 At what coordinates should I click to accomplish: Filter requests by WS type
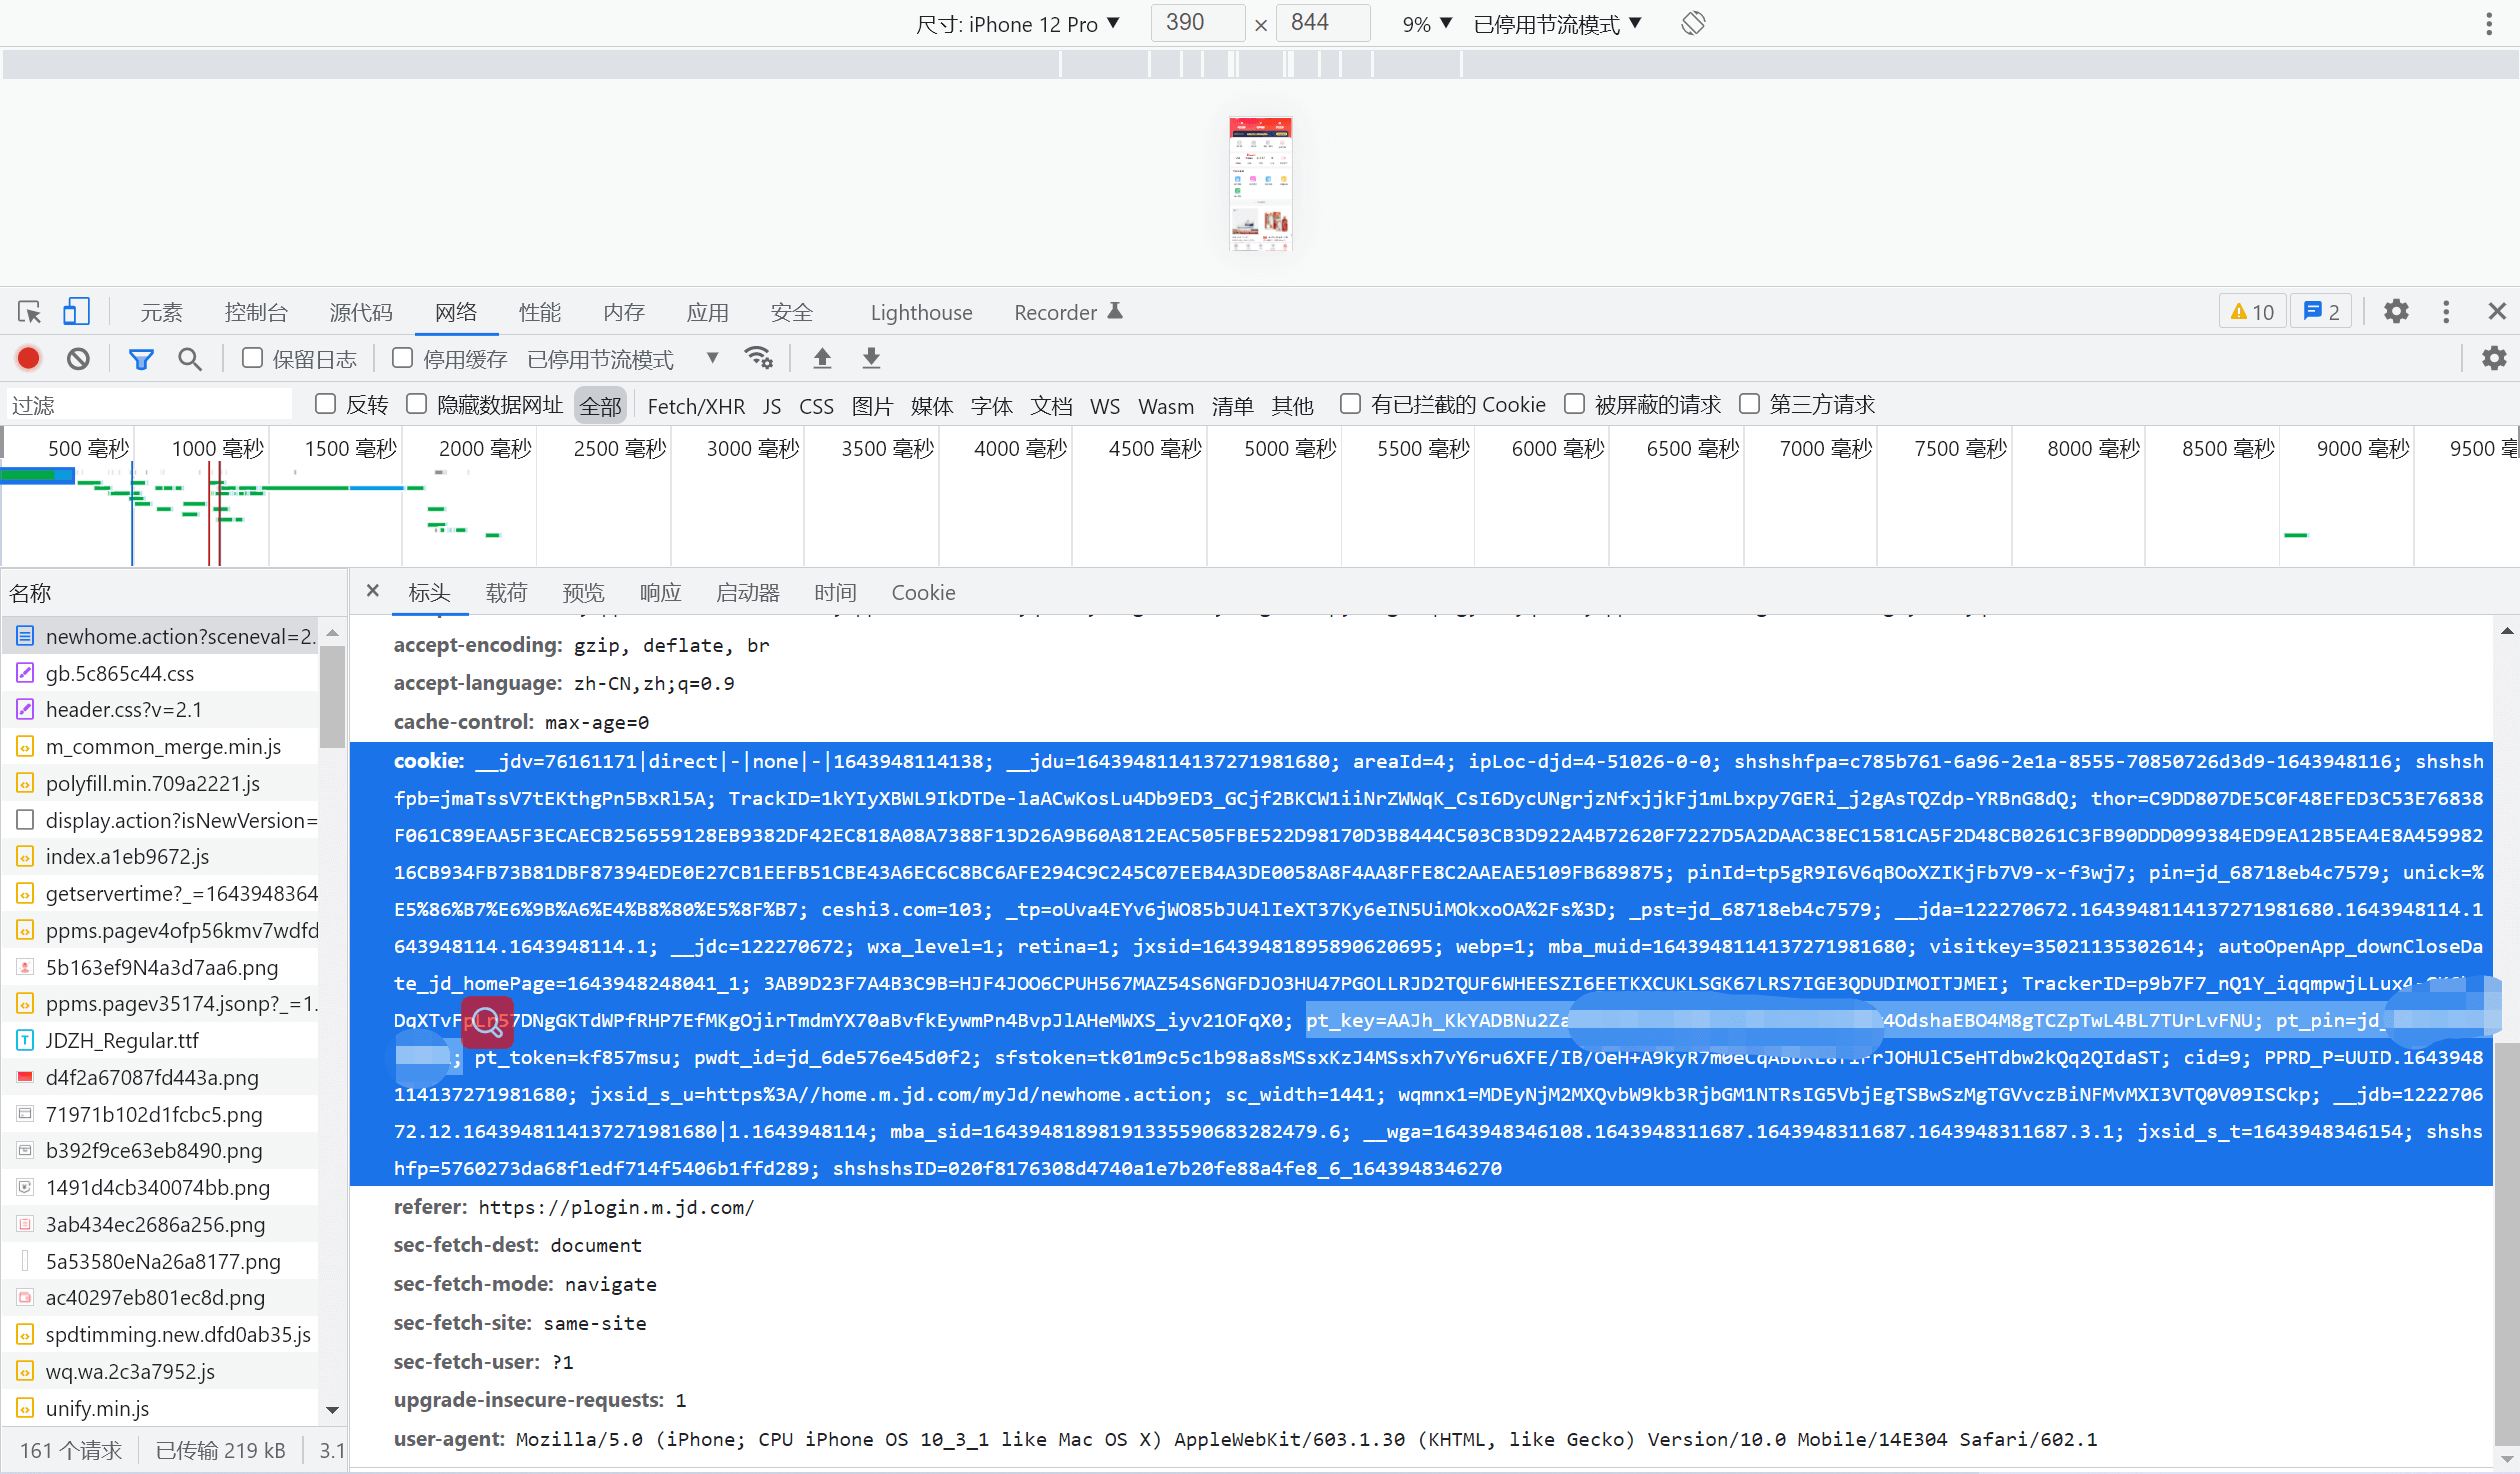pyautogui.click(x=1104, y=405)
